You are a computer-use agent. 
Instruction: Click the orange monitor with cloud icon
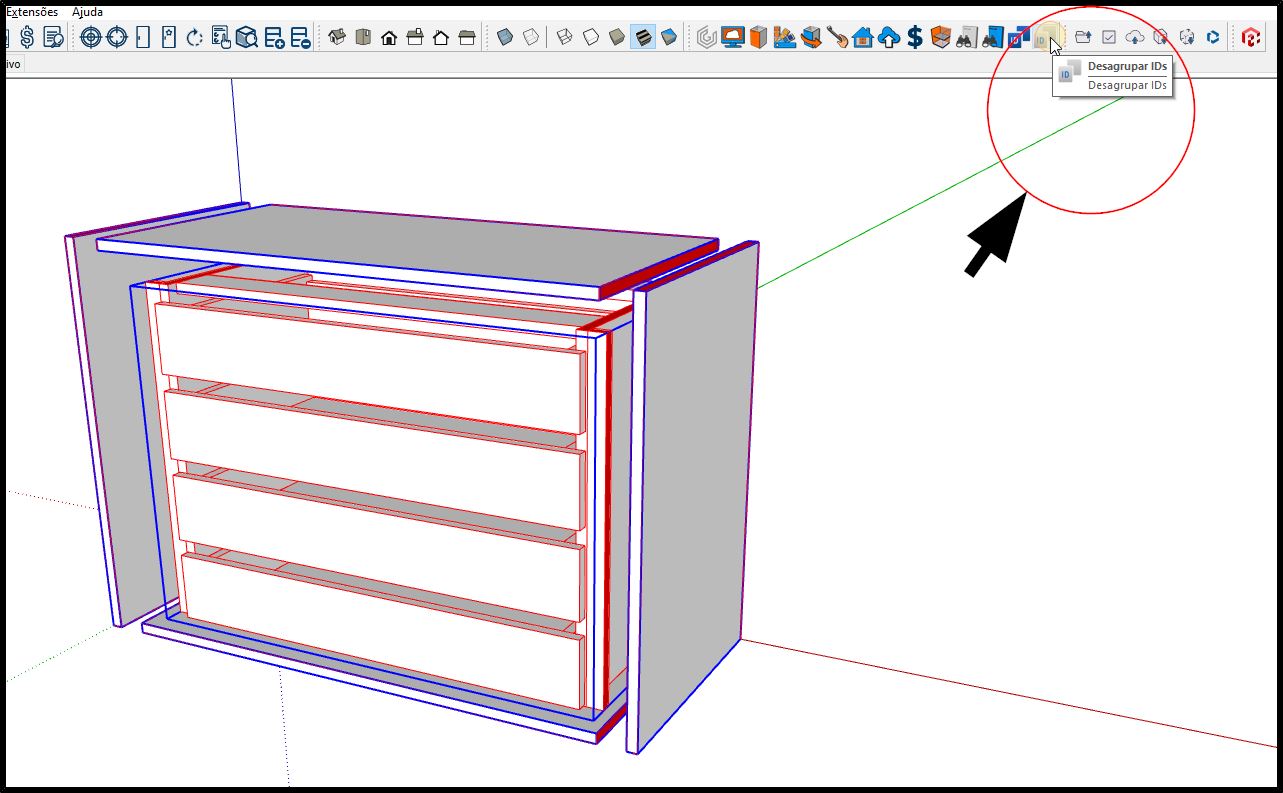click(733, 38)
